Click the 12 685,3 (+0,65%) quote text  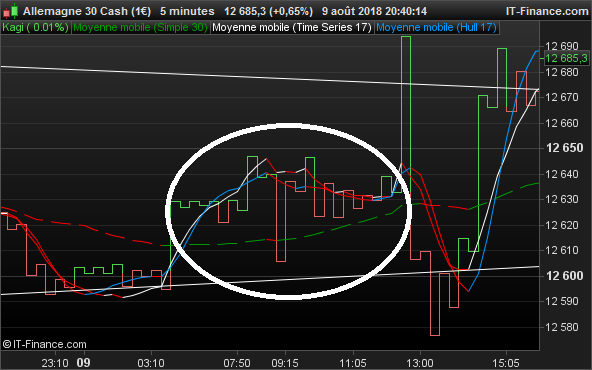268,11
